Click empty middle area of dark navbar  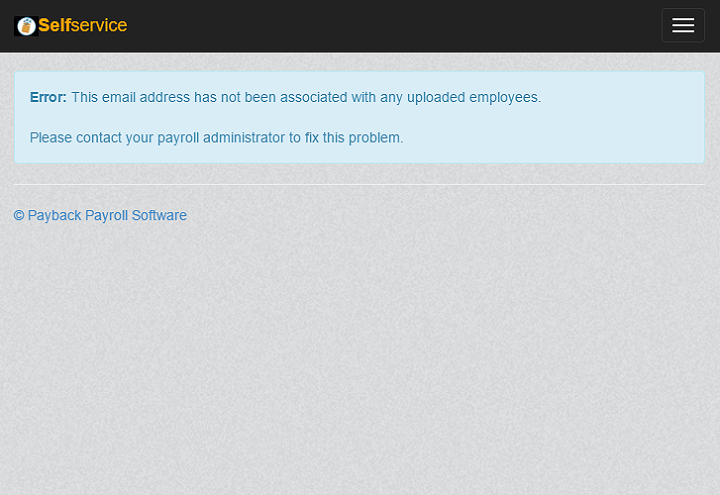400,26
